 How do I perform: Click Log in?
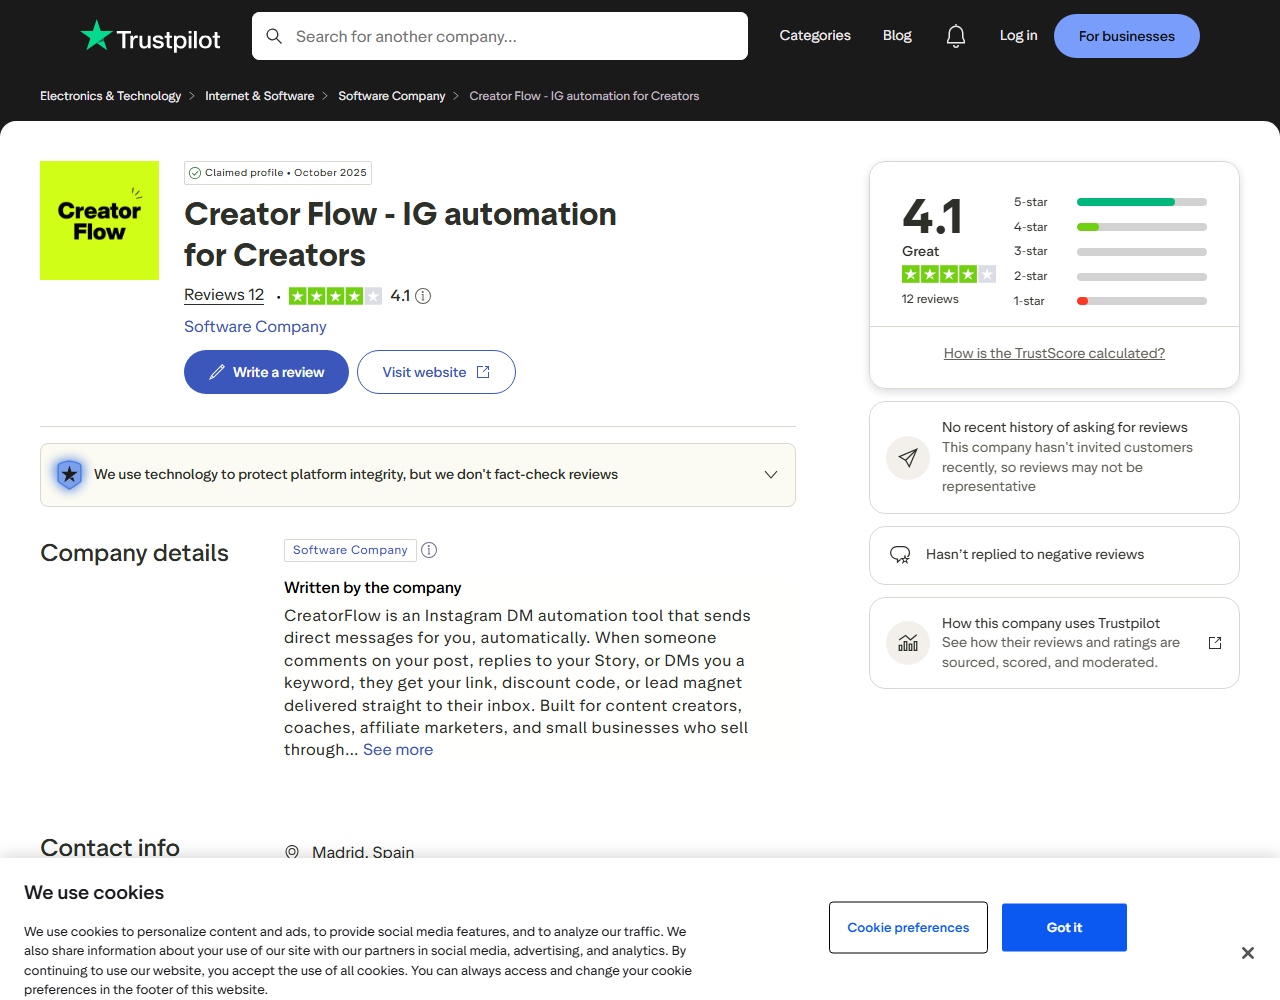(x=1018, y=35)
